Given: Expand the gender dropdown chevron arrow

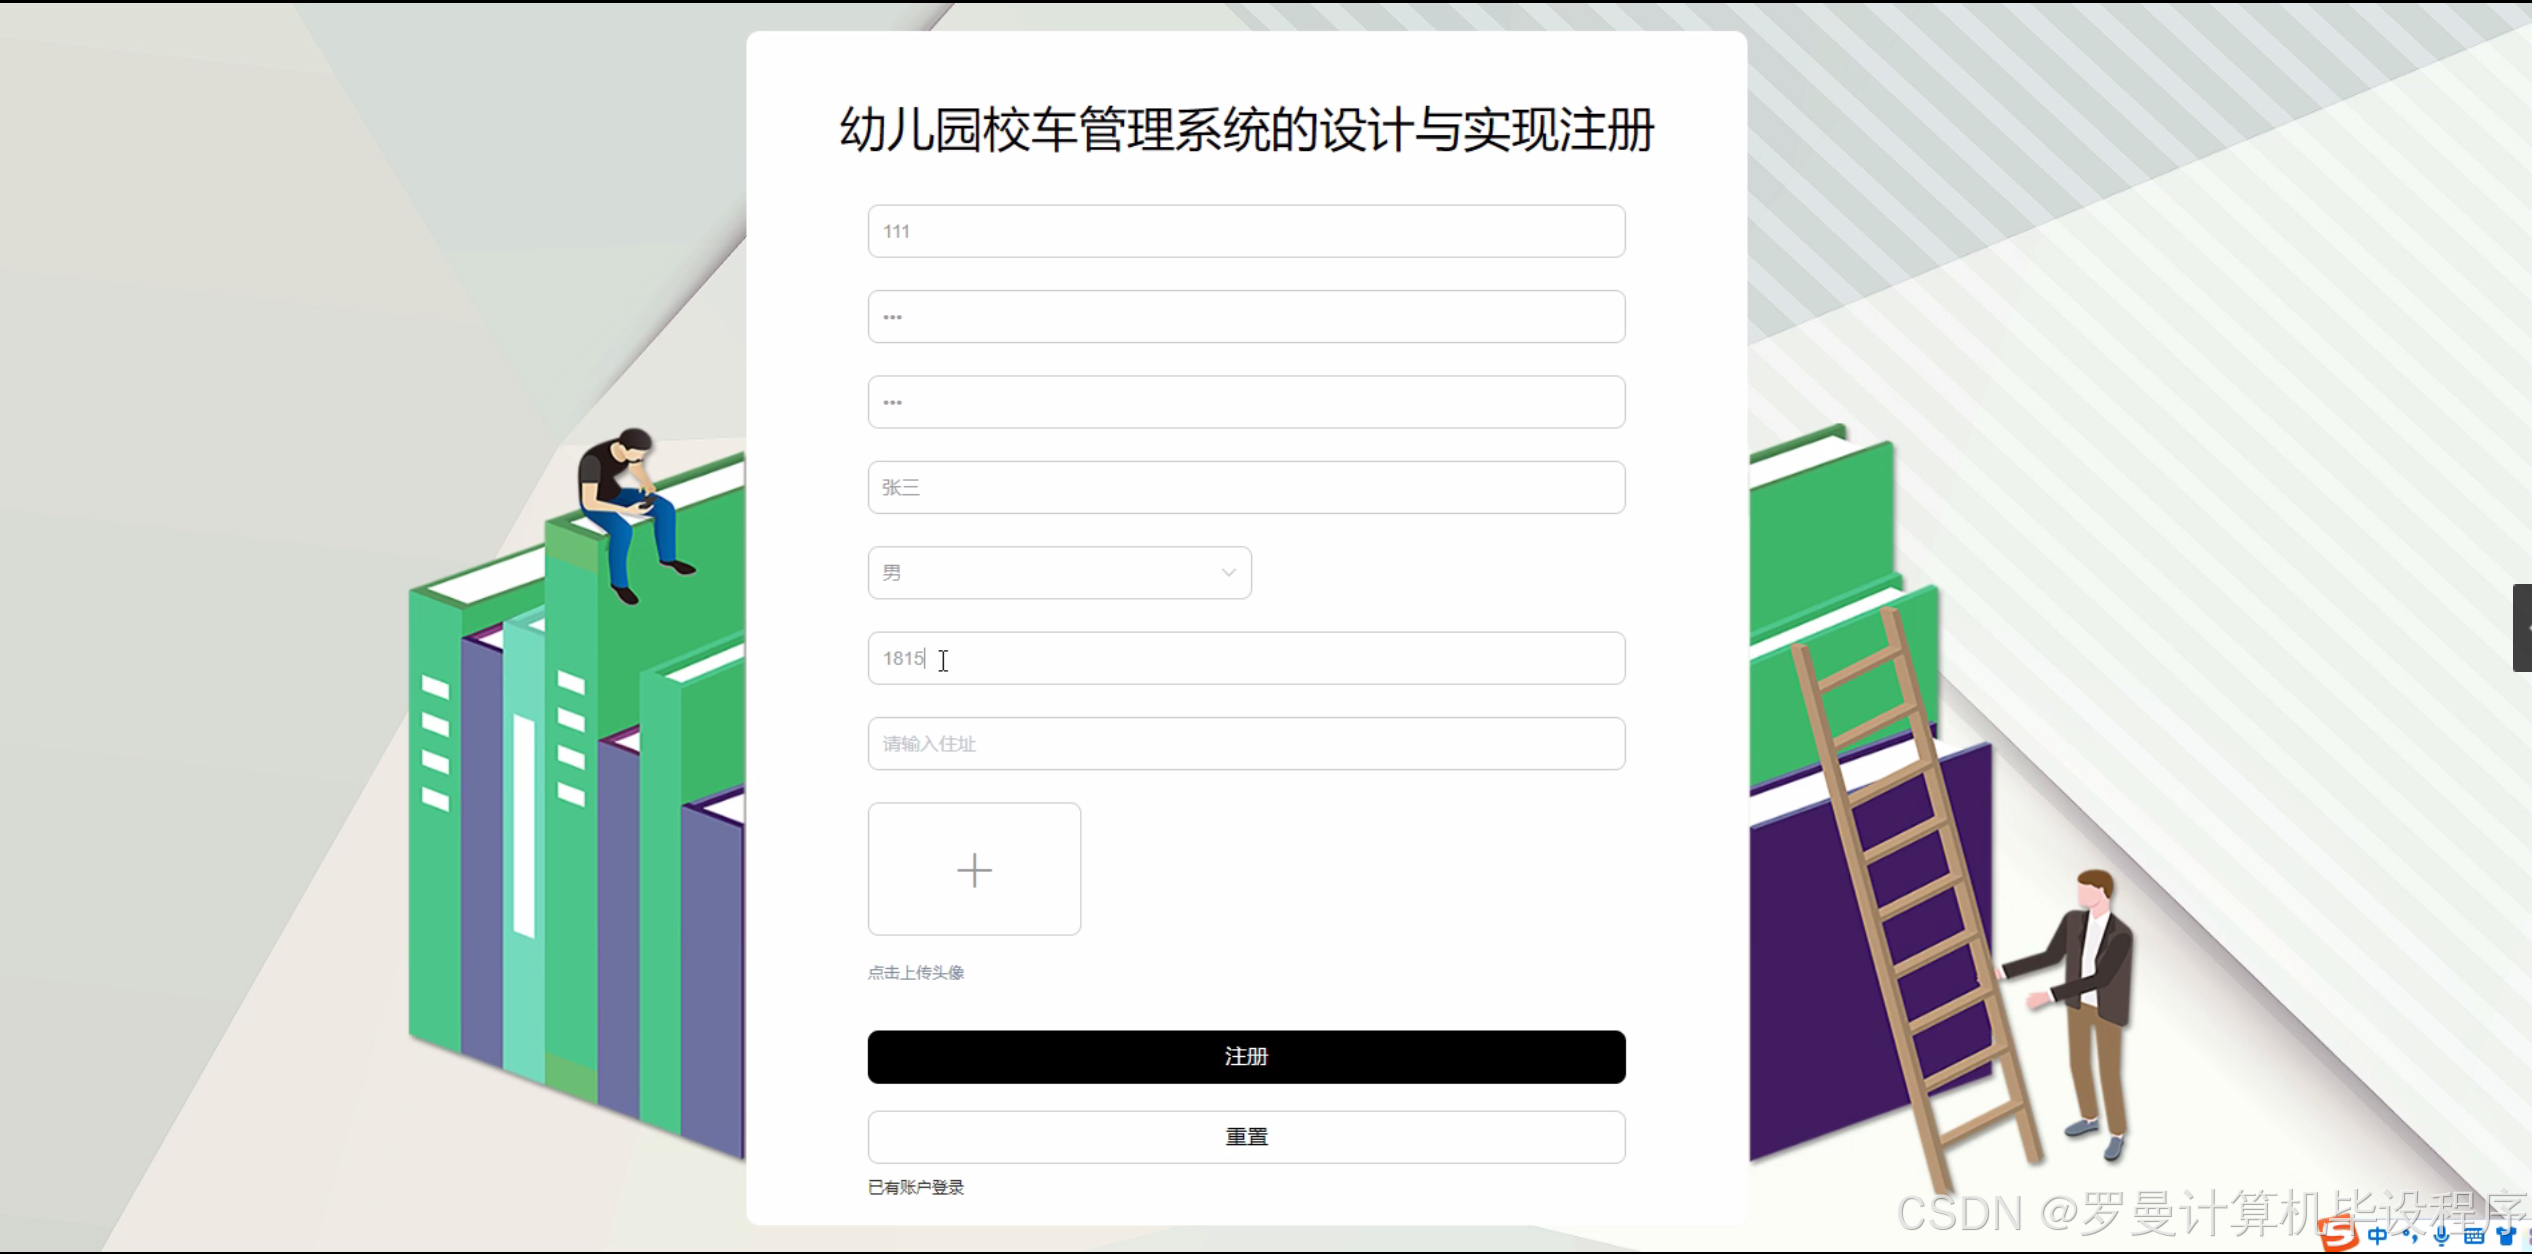Looking at the screenshot, I should click(x=1228, y=573).
